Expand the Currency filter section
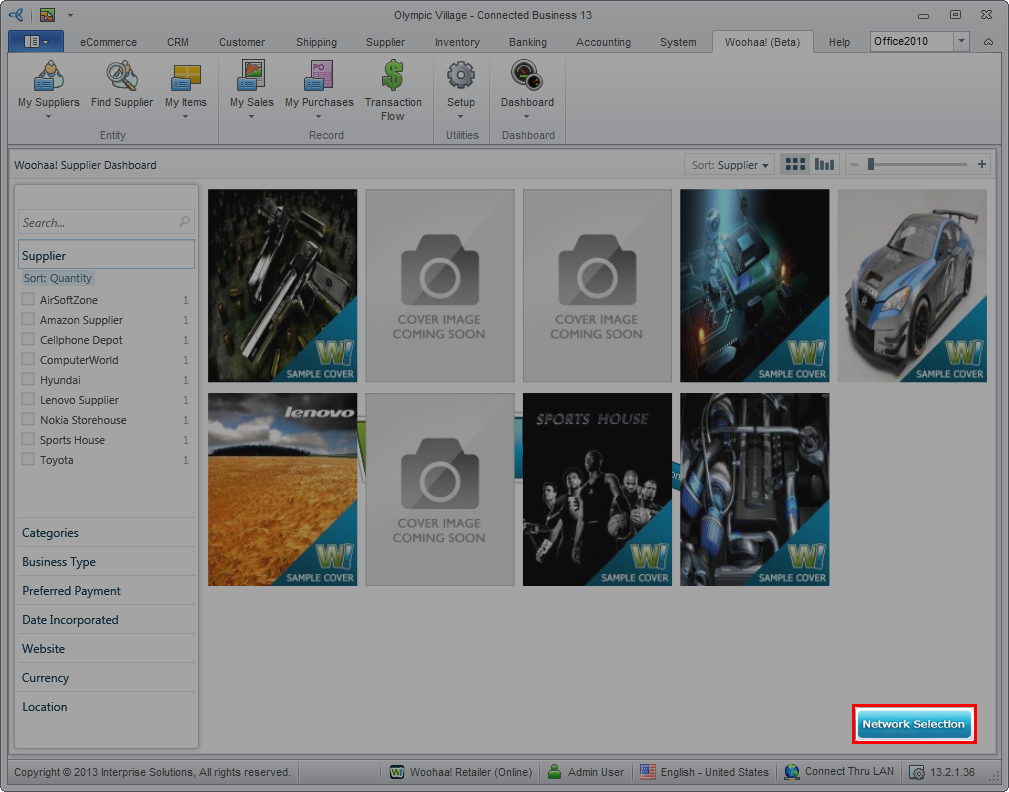The width and height of the screenshot is (1009, 792). [106, 677]
